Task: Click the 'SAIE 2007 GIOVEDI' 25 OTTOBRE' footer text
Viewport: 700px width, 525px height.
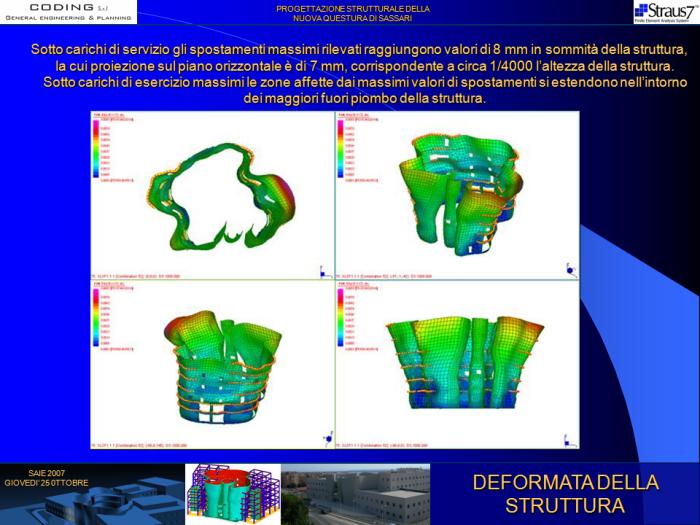Action: click(46, 477)
